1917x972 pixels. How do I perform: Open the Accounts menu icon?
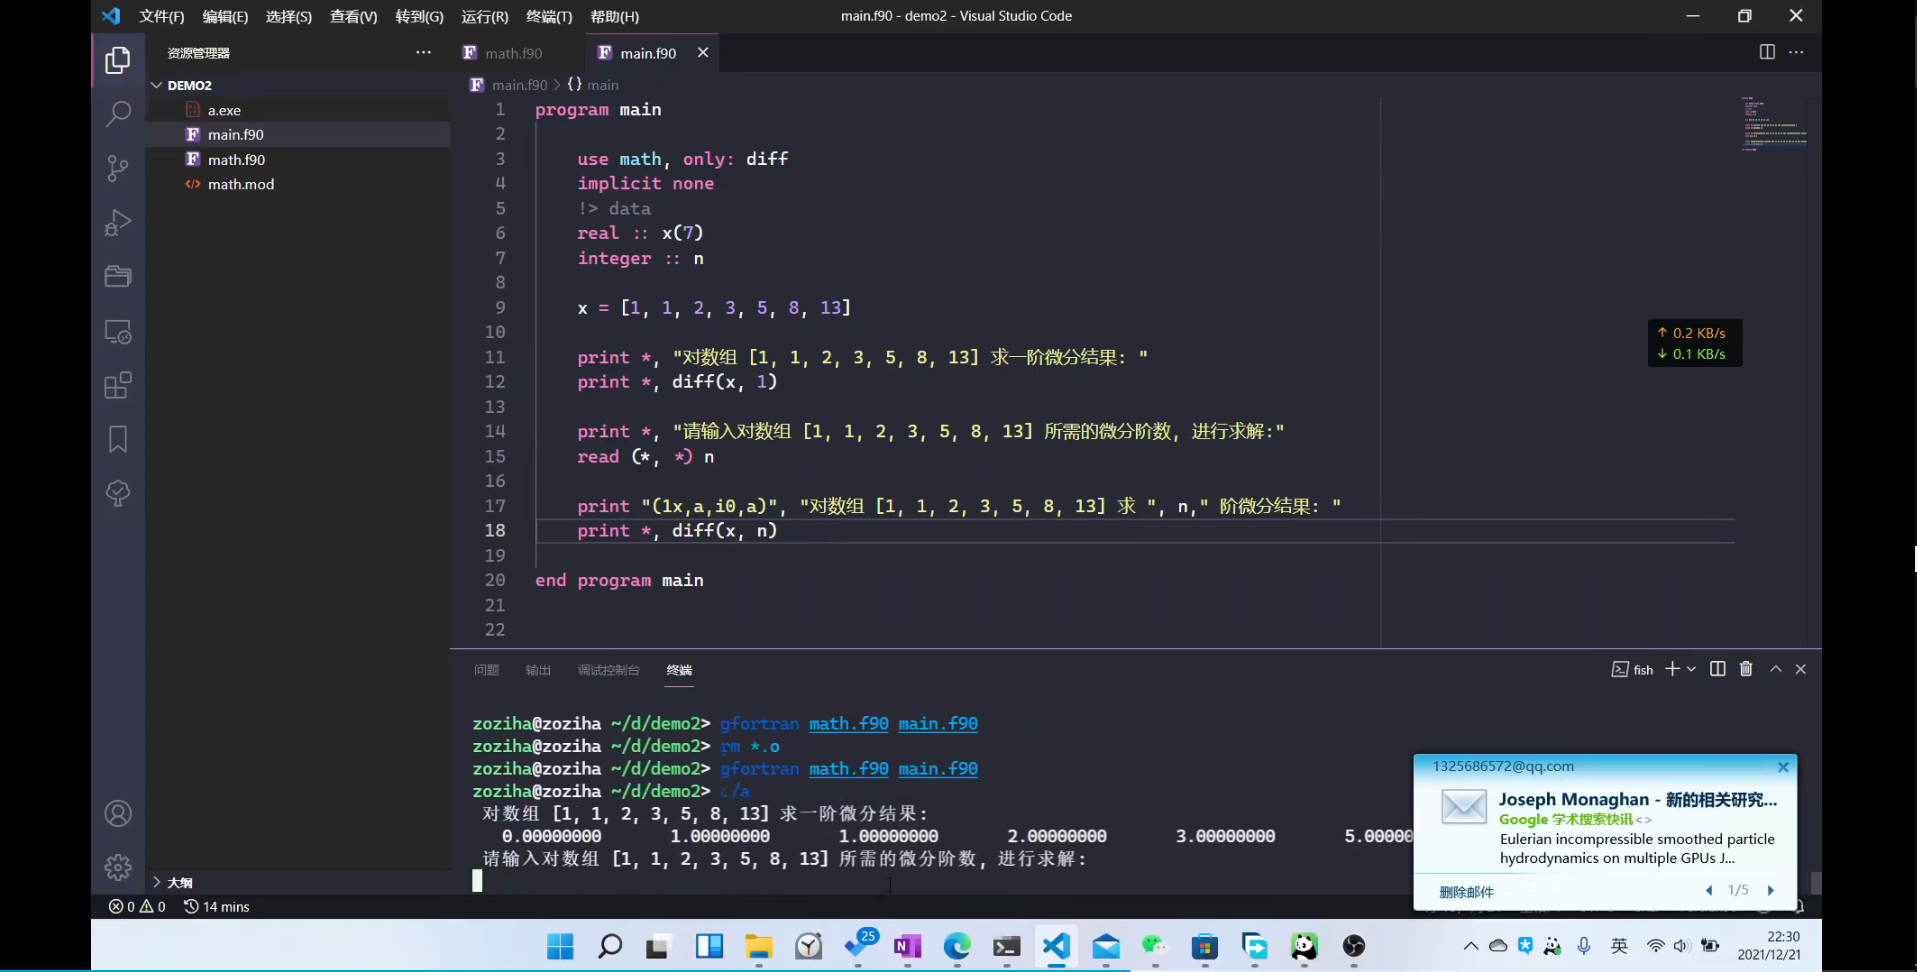tap(118, 814)
